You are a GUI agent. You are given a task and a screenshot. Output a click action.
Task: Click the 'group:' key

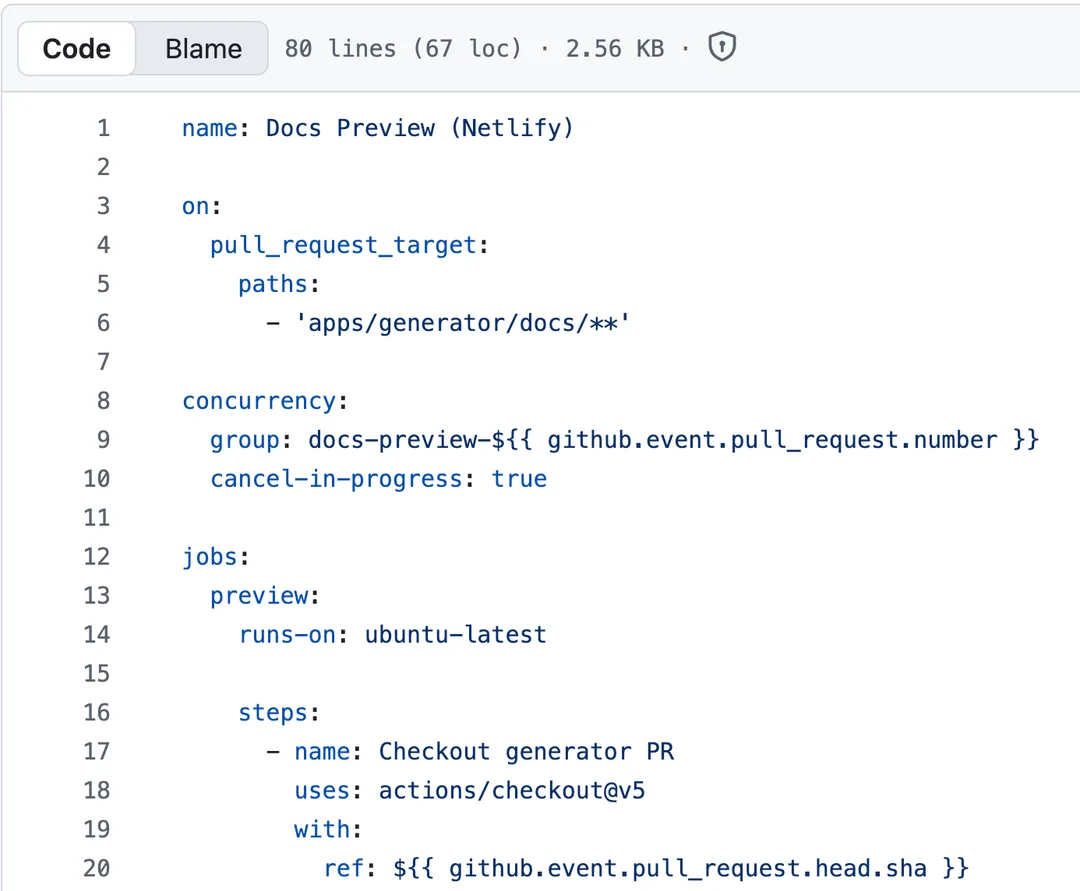pos(251,440)
